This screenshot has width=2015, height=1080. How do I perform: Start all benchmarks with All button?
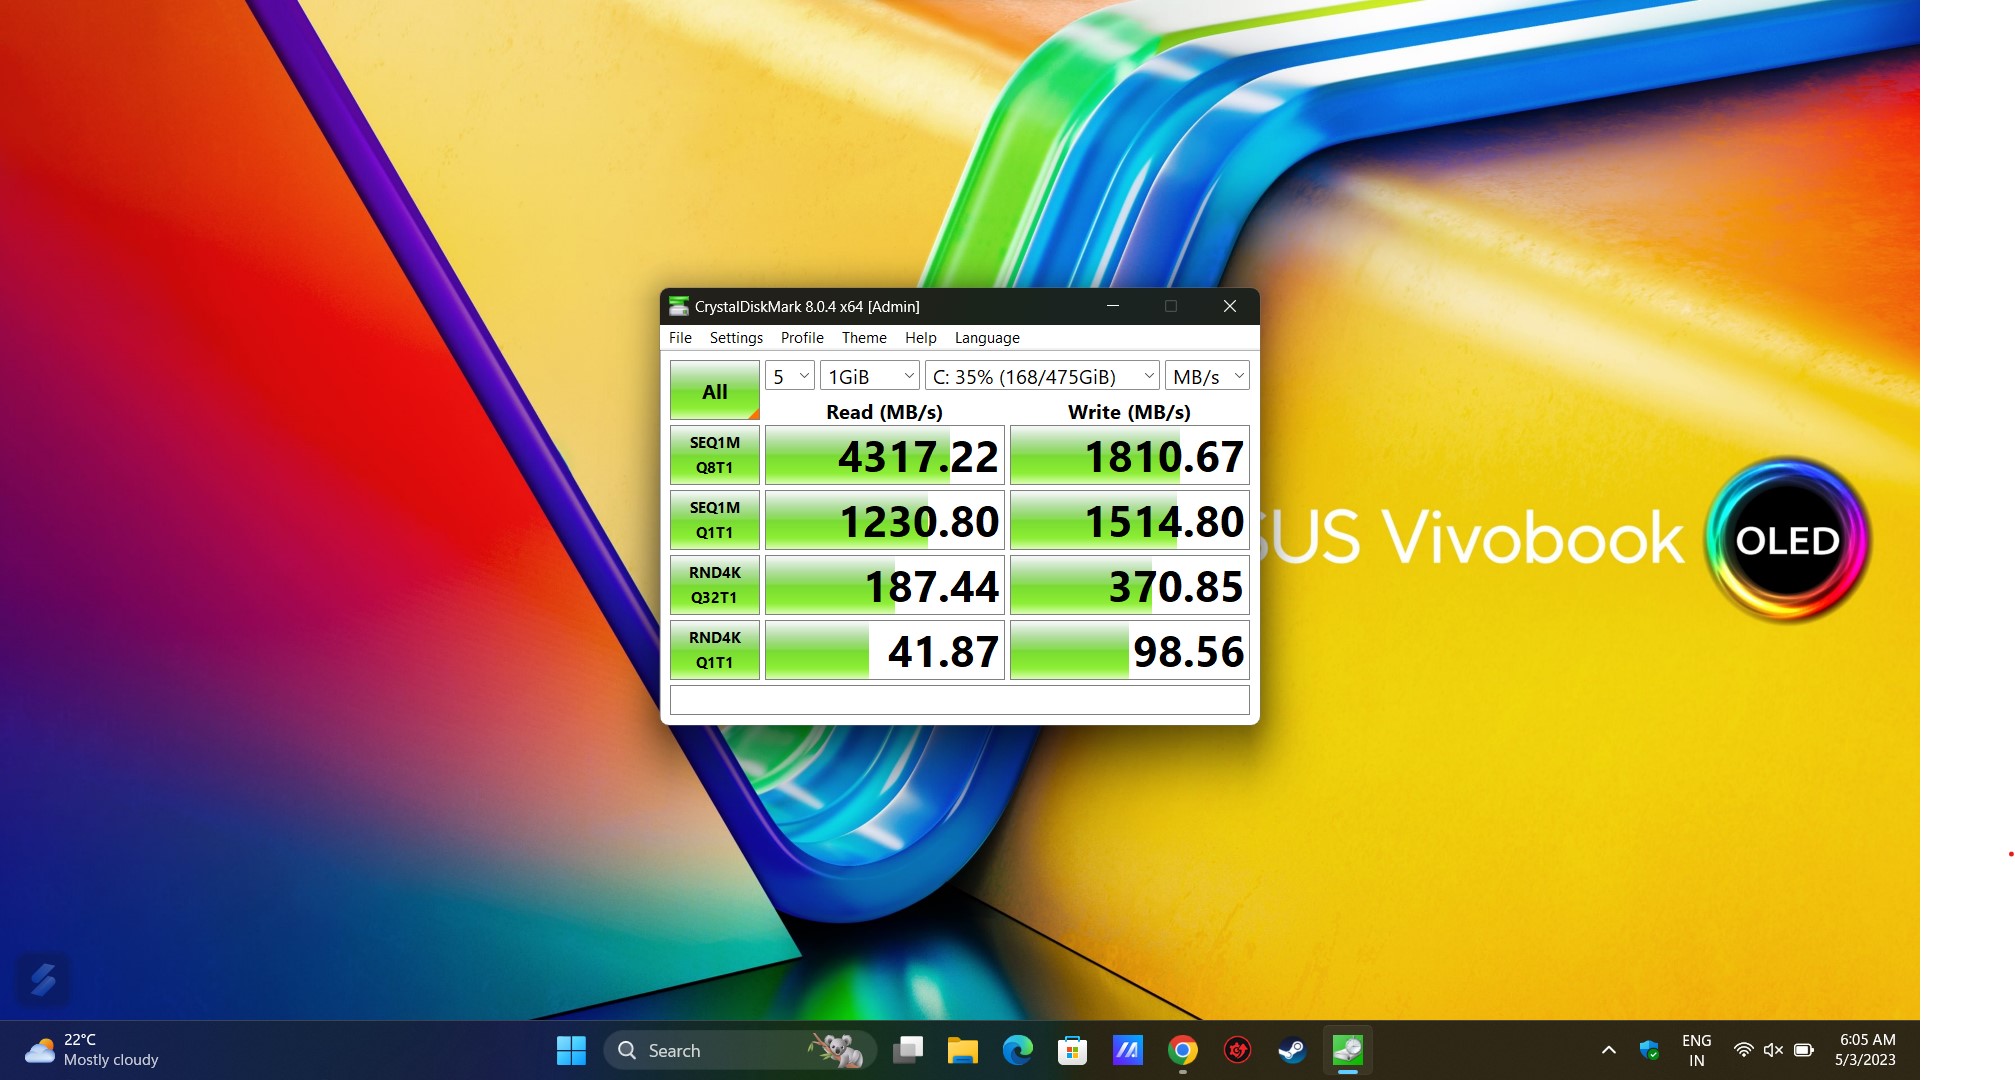click(x=714, y=390)
